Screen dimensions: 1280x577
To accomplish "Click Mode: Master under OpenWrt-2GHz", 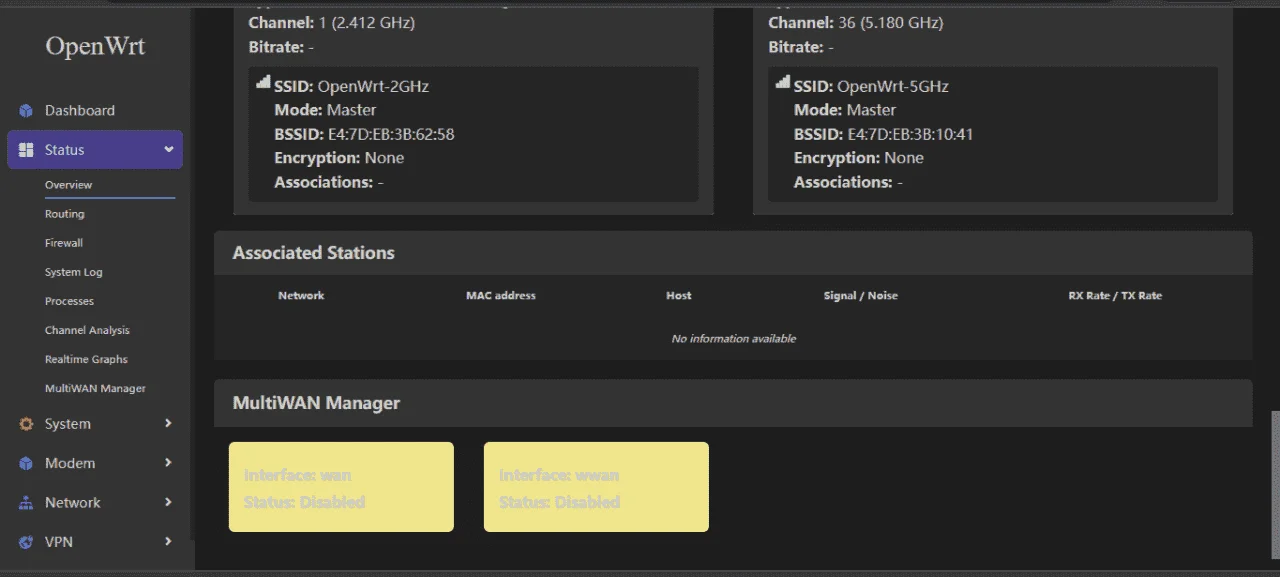I will click(x=325, y=110).
